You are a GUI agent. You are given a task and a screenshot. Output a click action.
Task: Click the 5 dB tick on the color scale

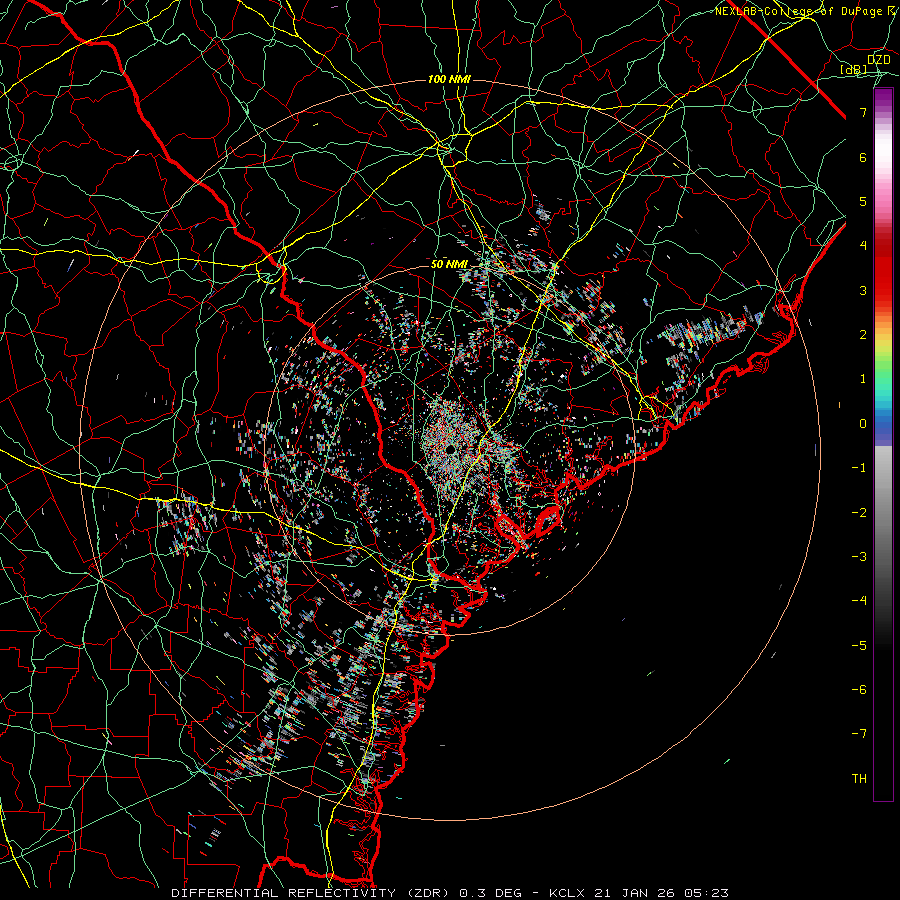coord(863,201)
